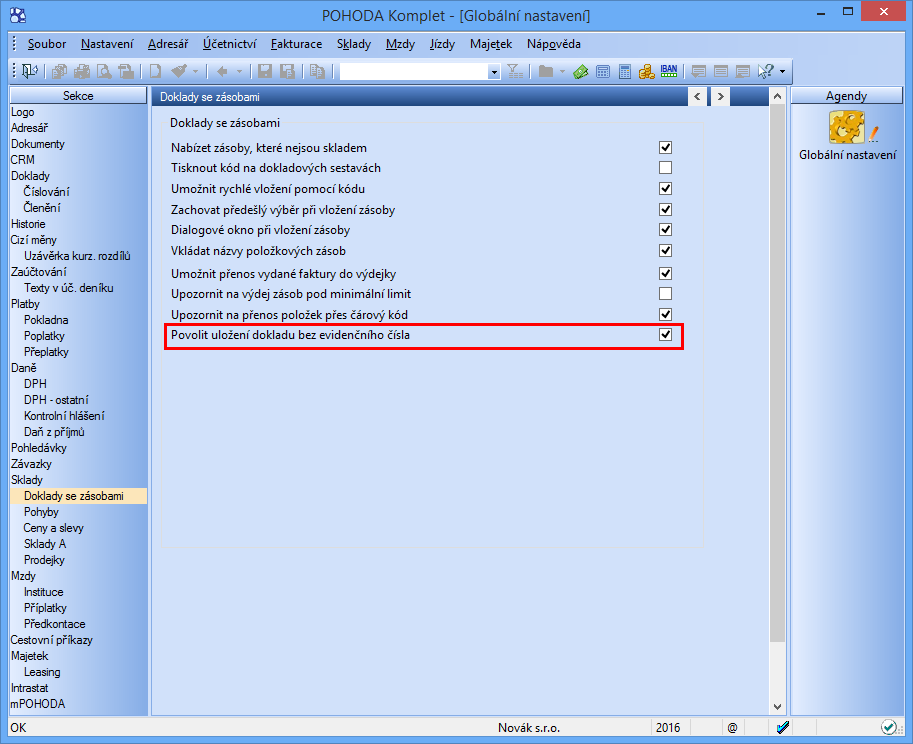Click the exit-door icon on the toolbar
Screen dimensions: 913x744
[30, 72]
